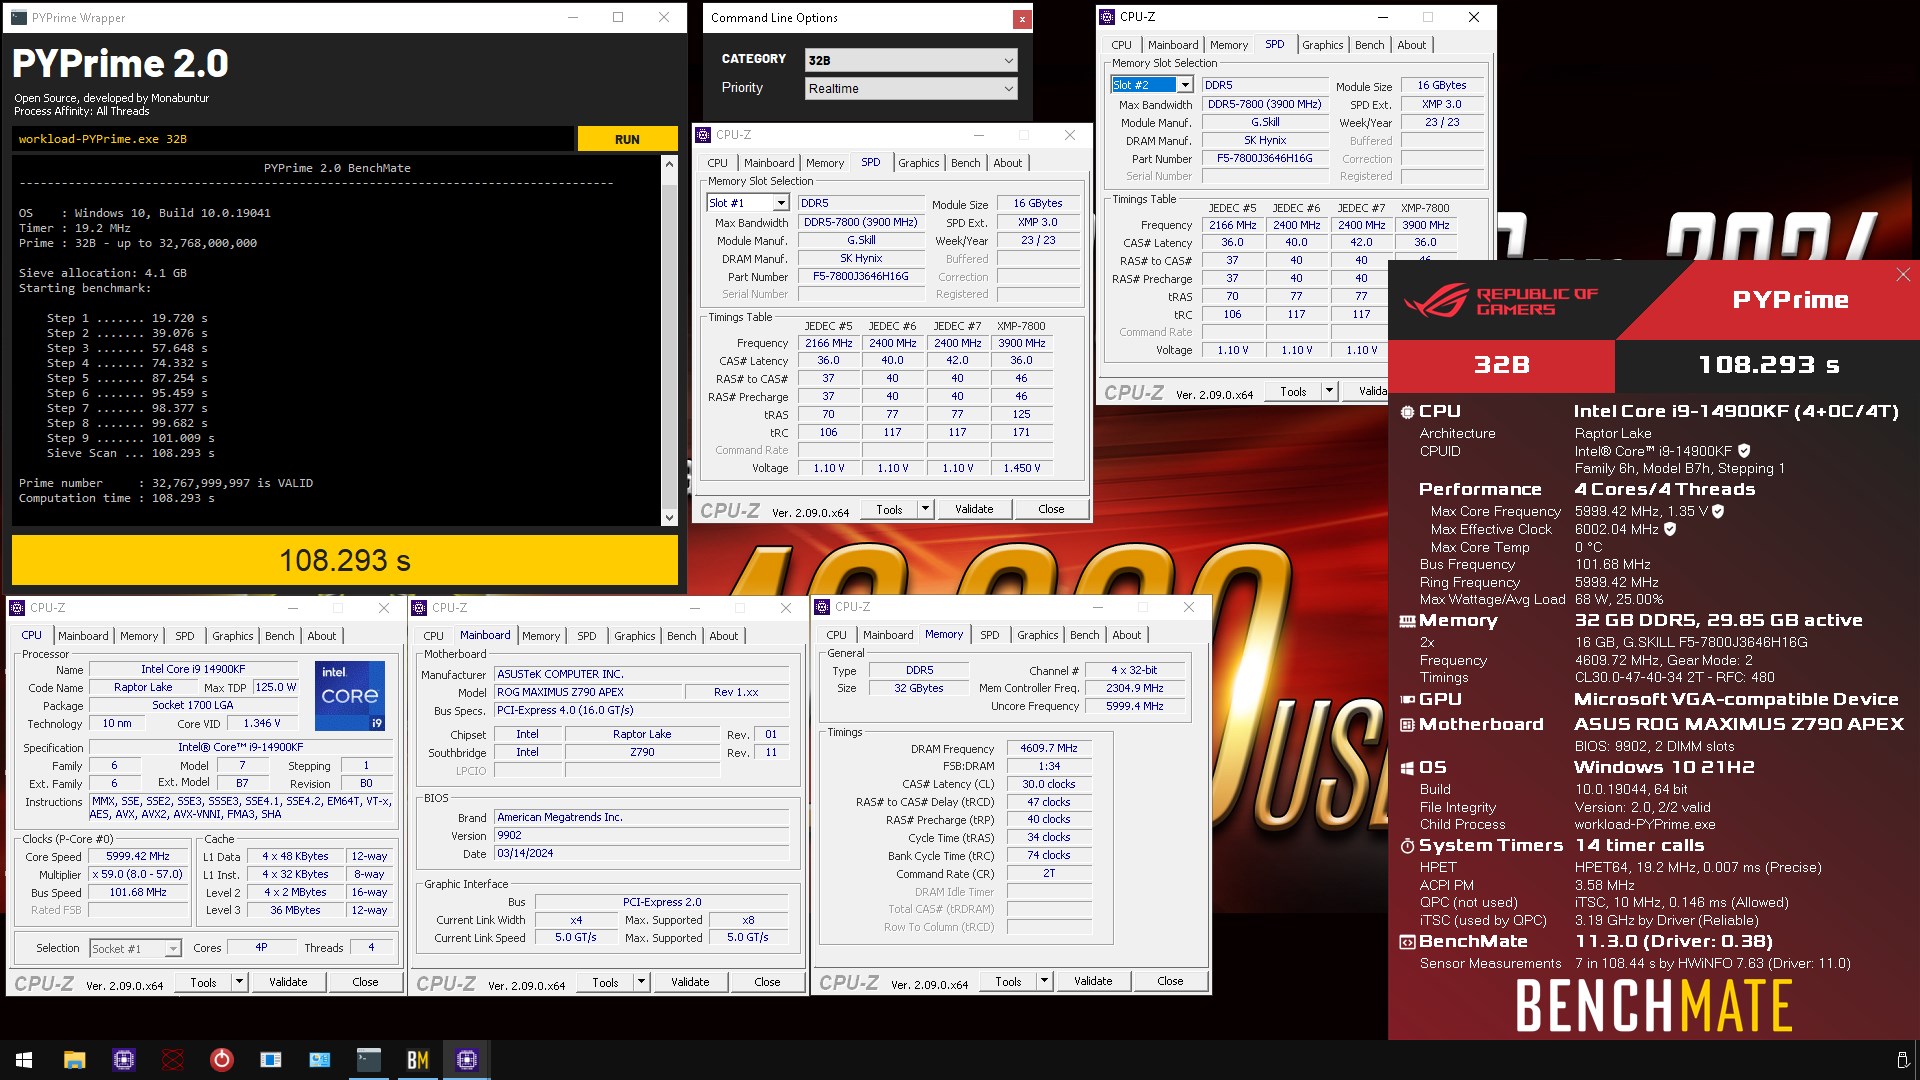Open the Slot #1 memory slot dropdown
This screenshot has width=1920, height=1080.
(x=748, y=203)
